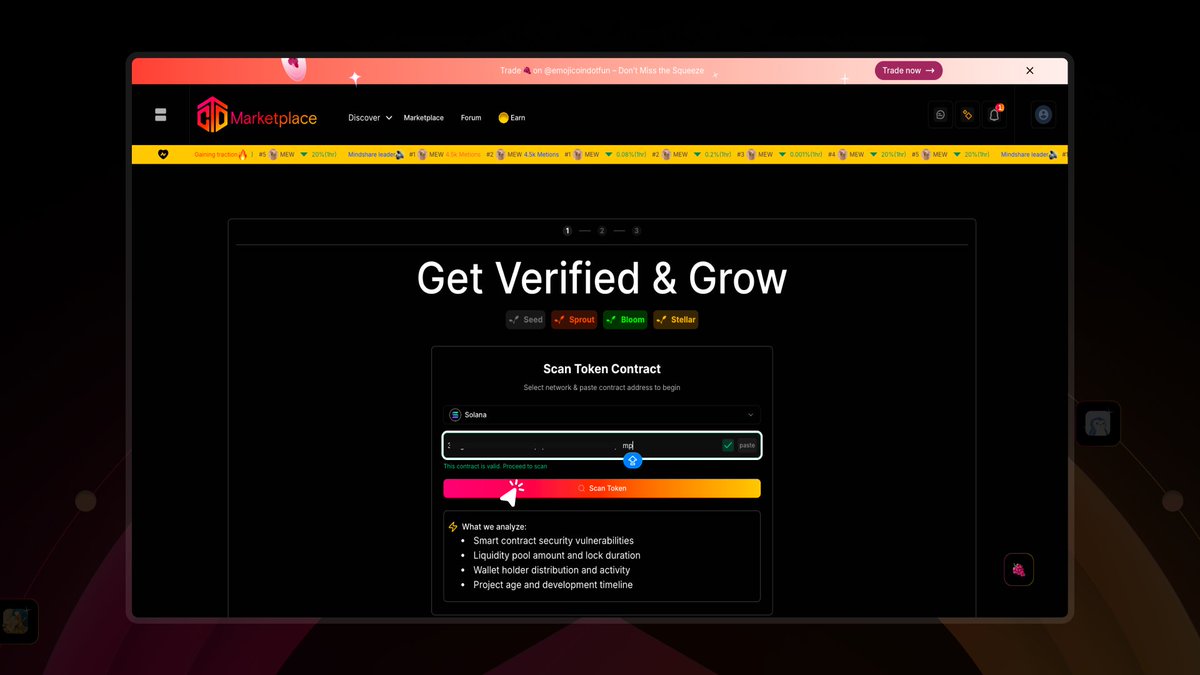
Task: Click 'Liquidity pool amount and lock duration' item
Action: click(x=557, y=555)
